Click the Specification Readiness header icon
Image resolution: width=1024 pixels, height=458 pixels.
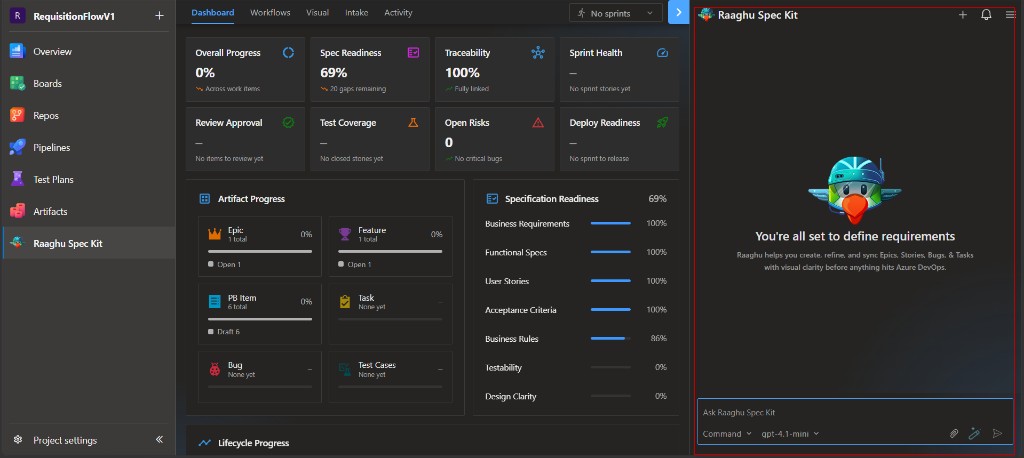[x=492, y=199]
